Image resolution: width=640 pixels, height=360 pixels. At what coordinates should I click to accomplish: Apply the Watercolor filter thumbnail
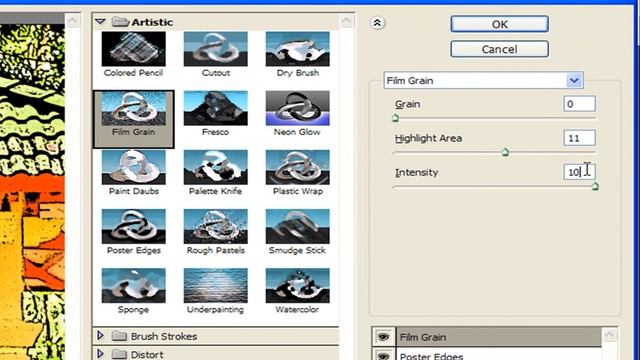tap(298, 286)
